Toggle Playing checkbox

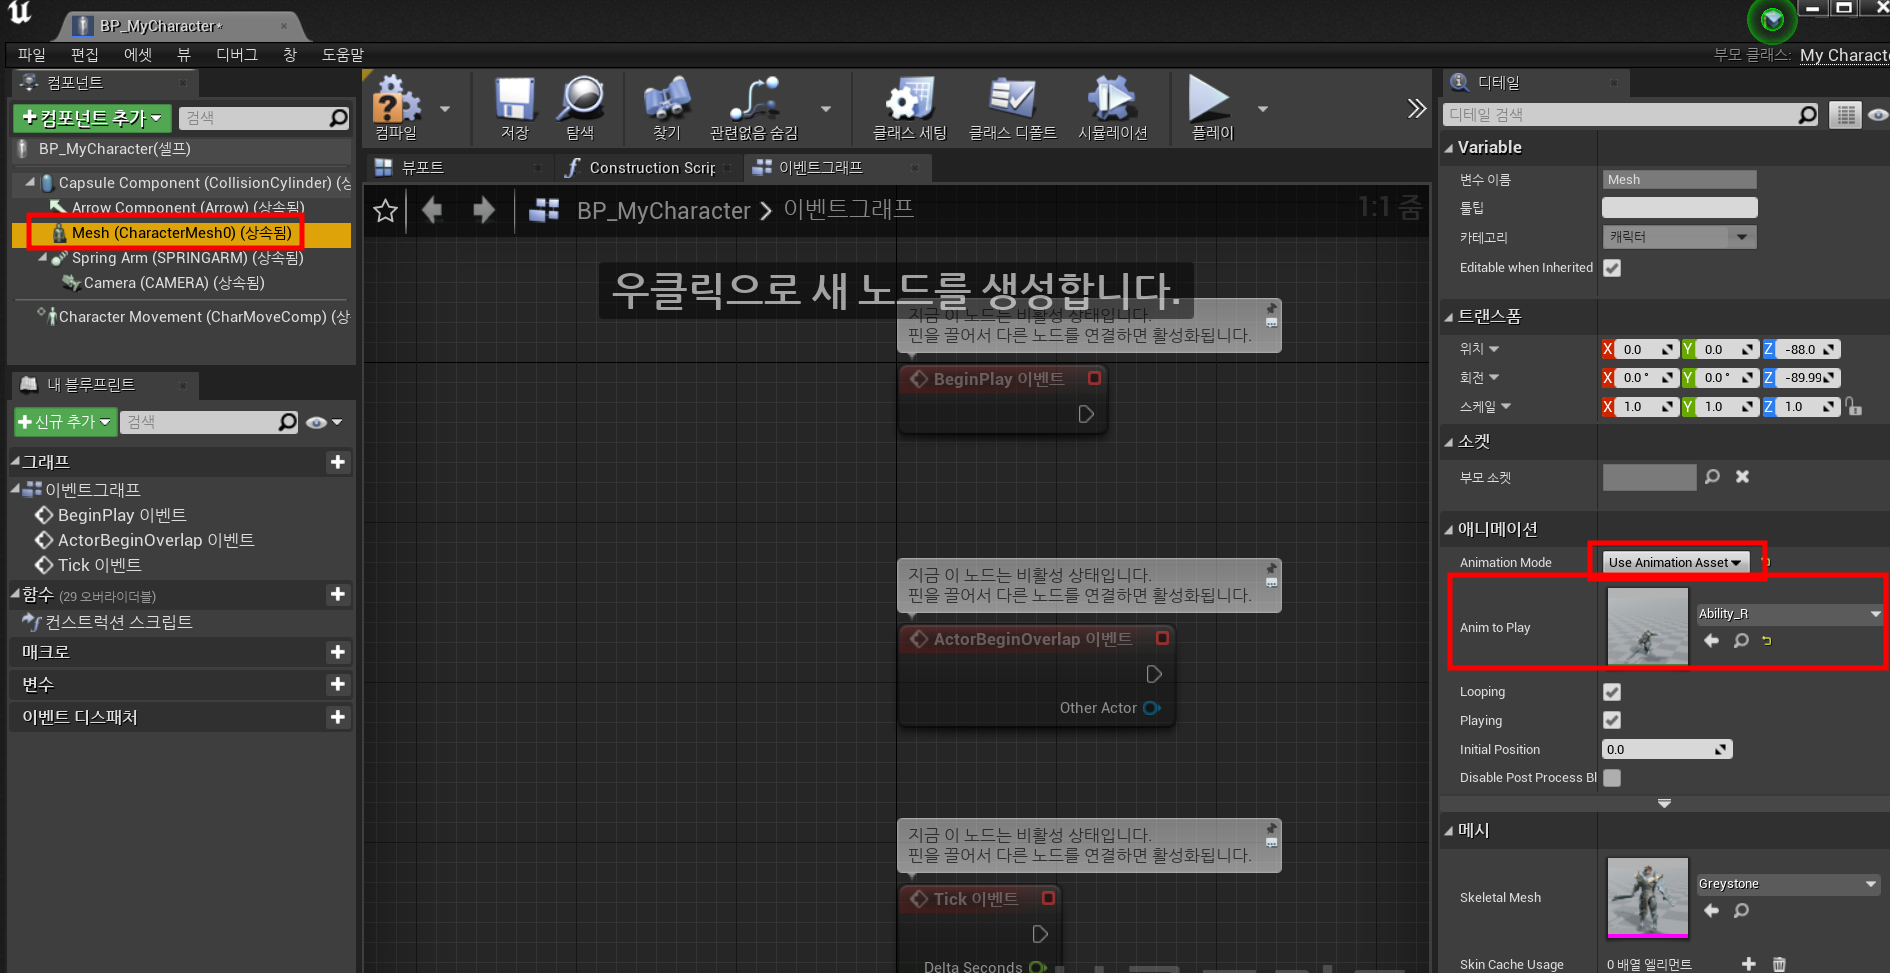pos(1612,720)
